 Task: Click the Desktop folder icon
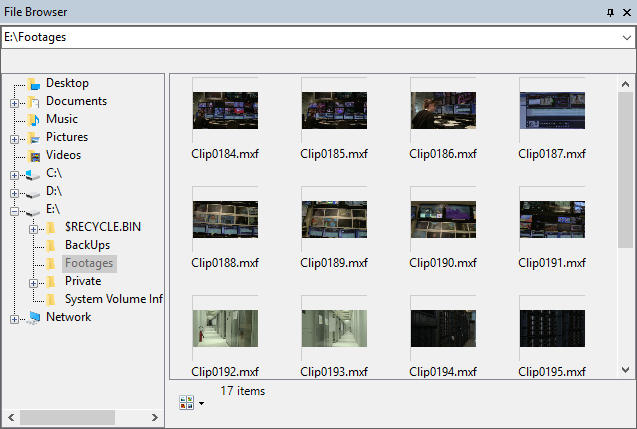click(x=35, y=83)
